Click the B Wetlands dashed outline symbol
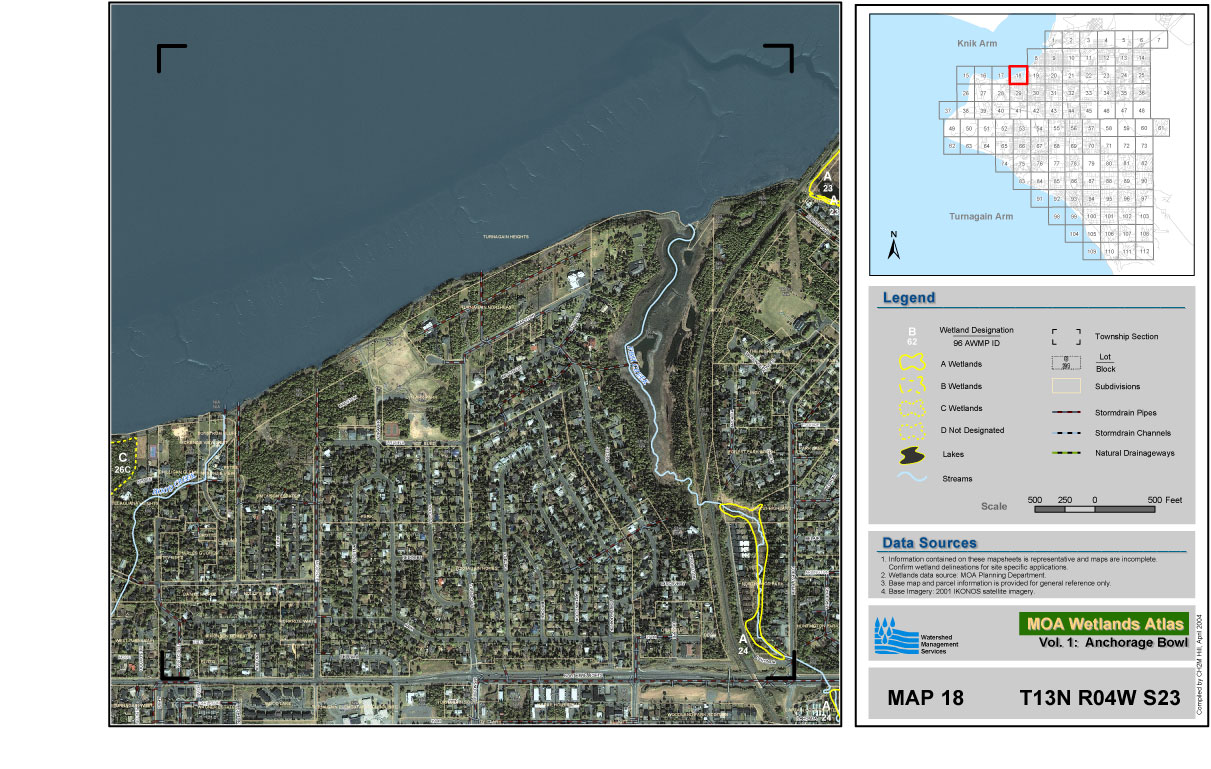 (x=911, y=387)
